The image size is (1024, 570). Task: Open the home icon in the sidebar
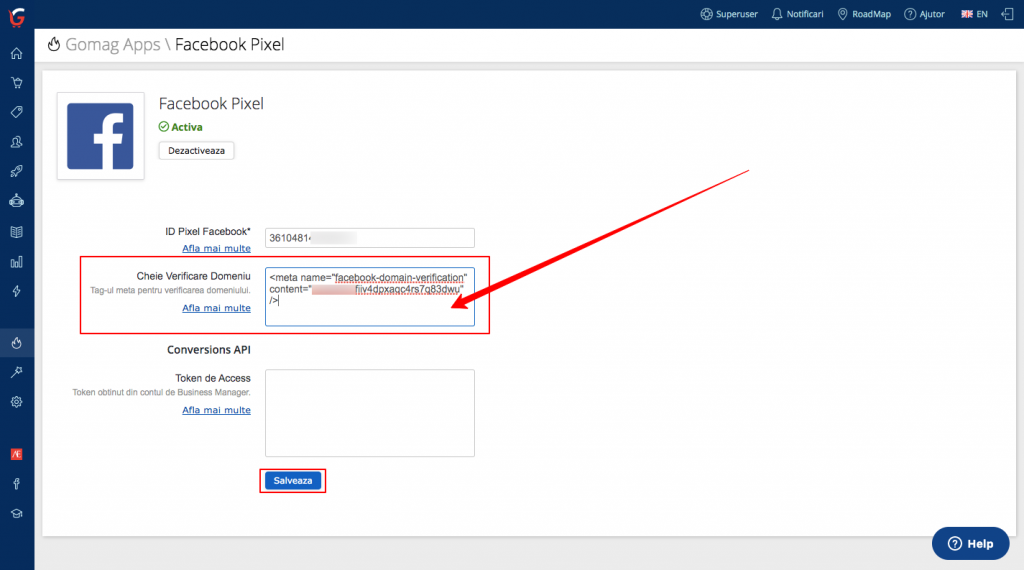(17, 54)
